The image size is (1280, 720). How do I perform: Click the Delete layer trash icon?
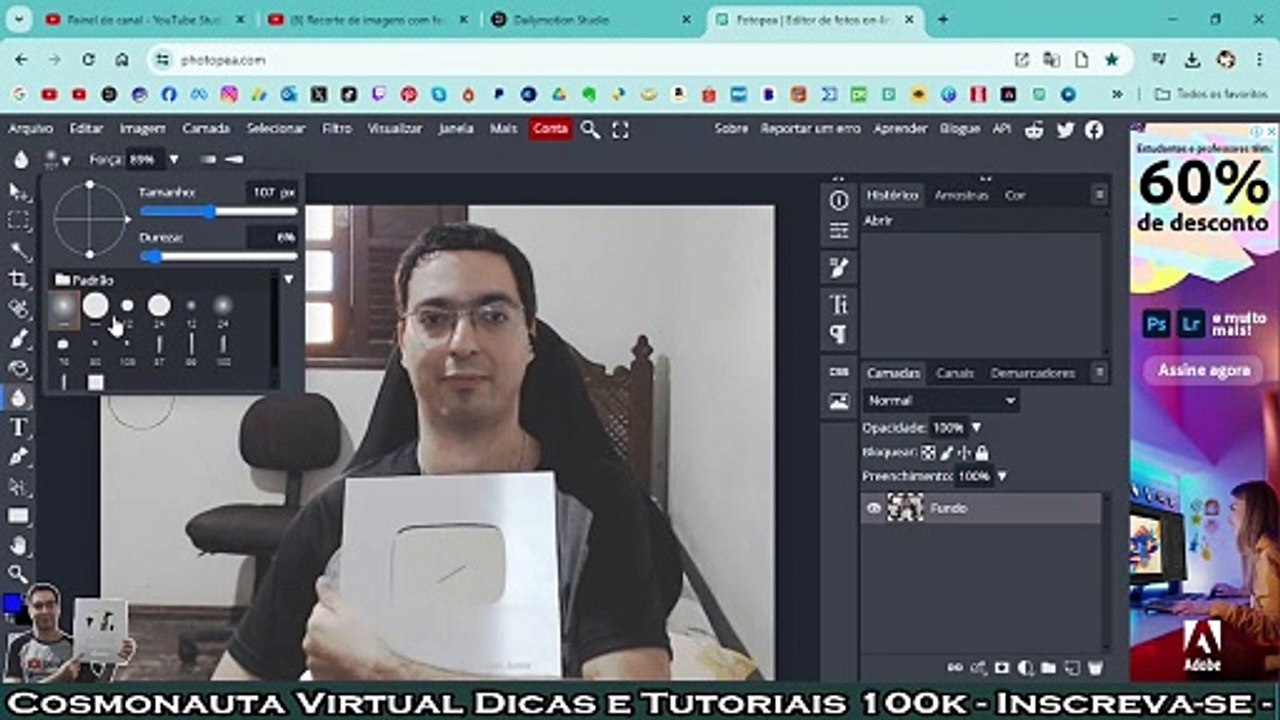pyautogui.click(x=1095, y=667)
